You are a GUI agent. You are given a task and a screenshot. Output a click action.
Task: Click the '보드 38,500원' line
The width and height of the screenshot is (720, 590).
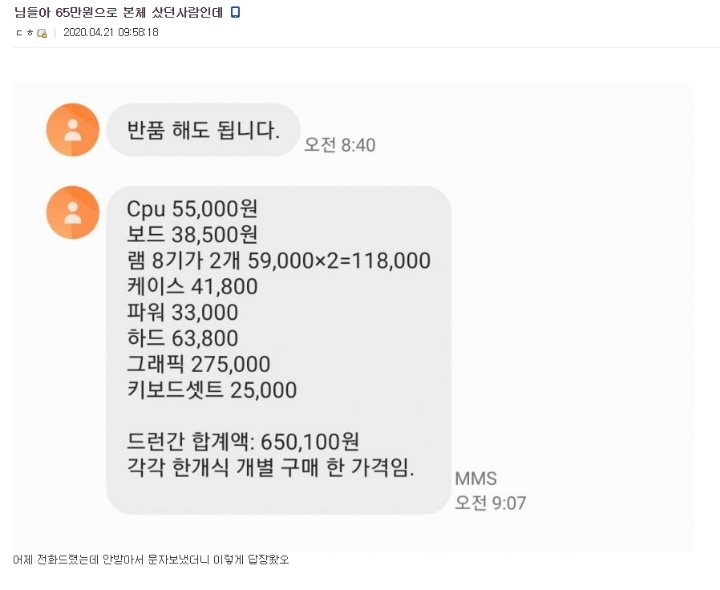click(x=192, y=235)
